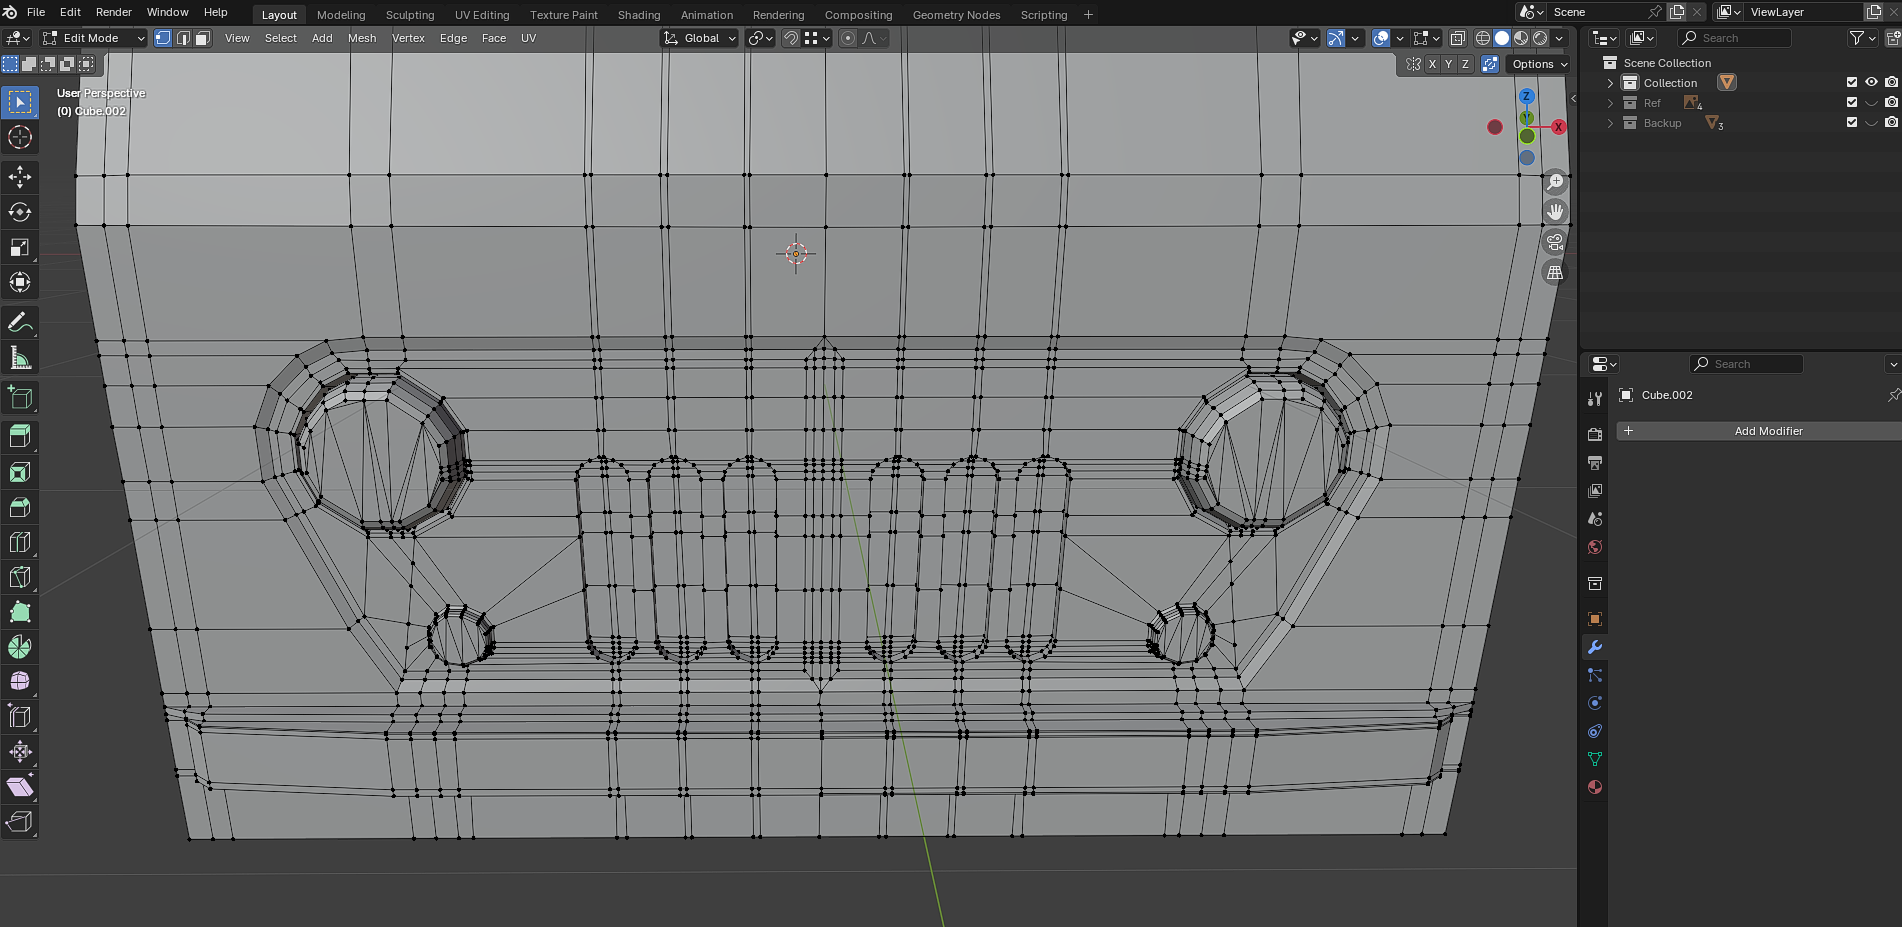Open the Vertex menu
This screenshot has height=927, width=1902.
(408, 38)
